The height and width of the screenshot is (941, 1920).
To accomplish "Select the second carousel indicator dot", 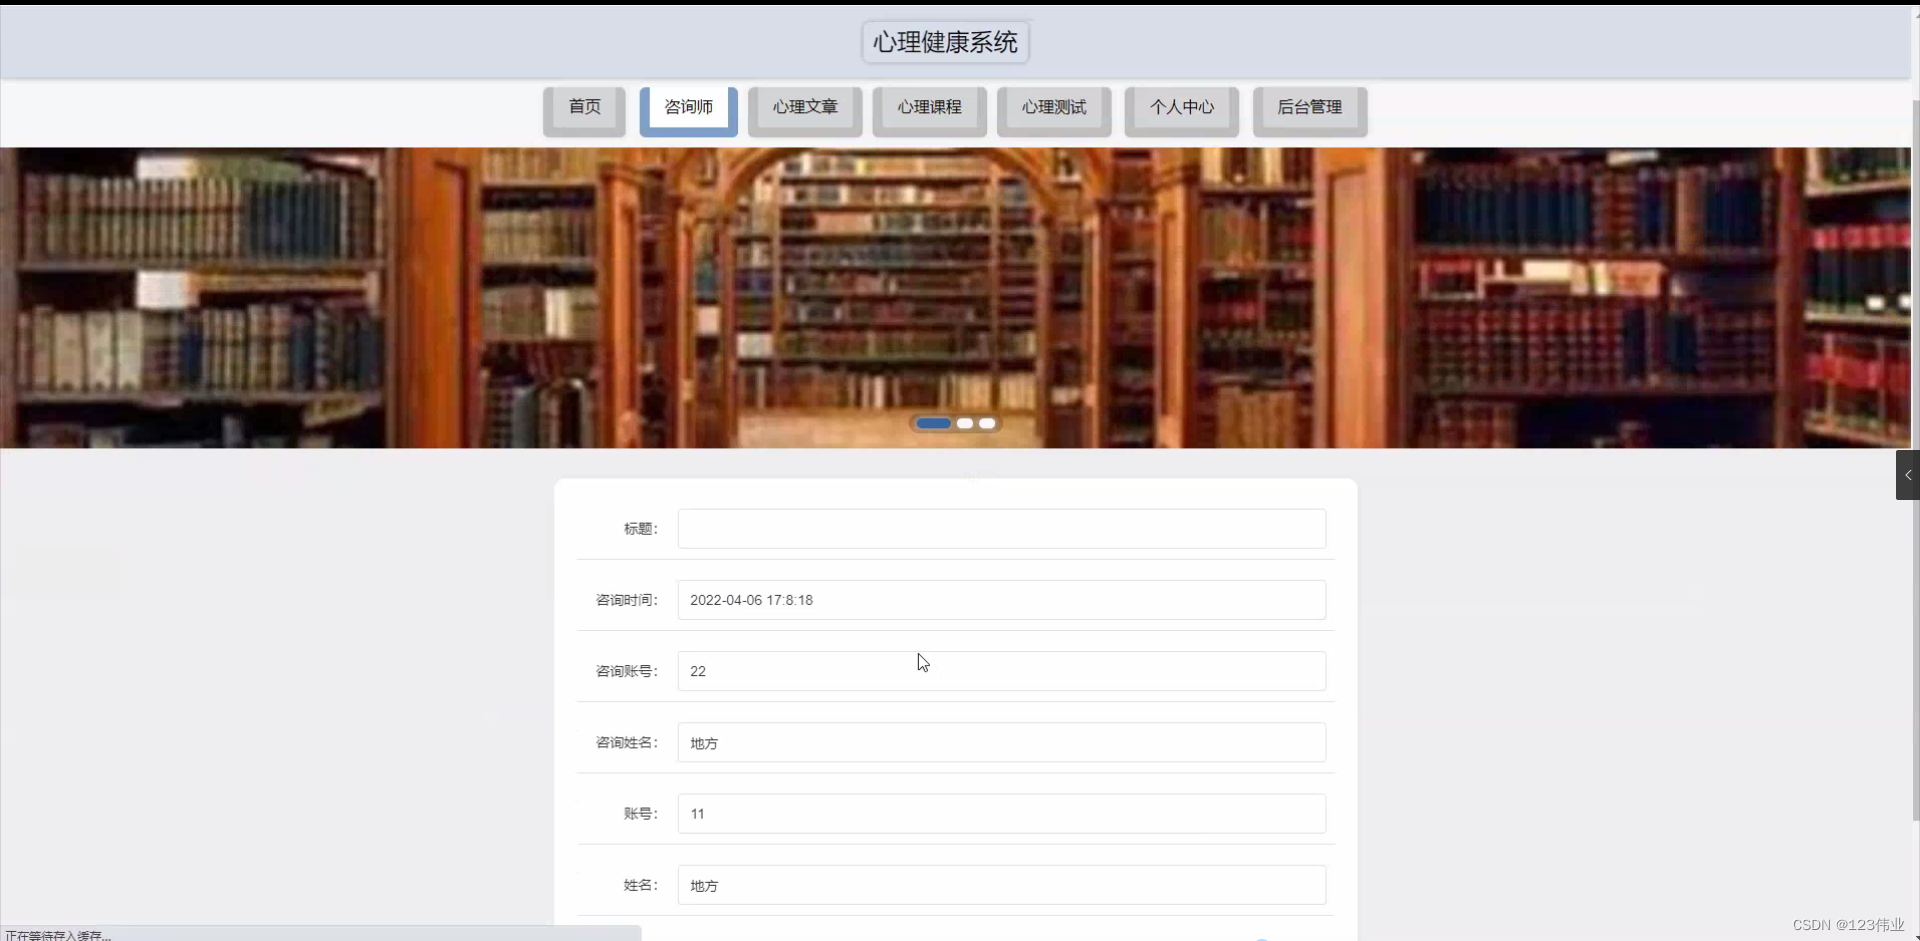I will click(965, 423).
